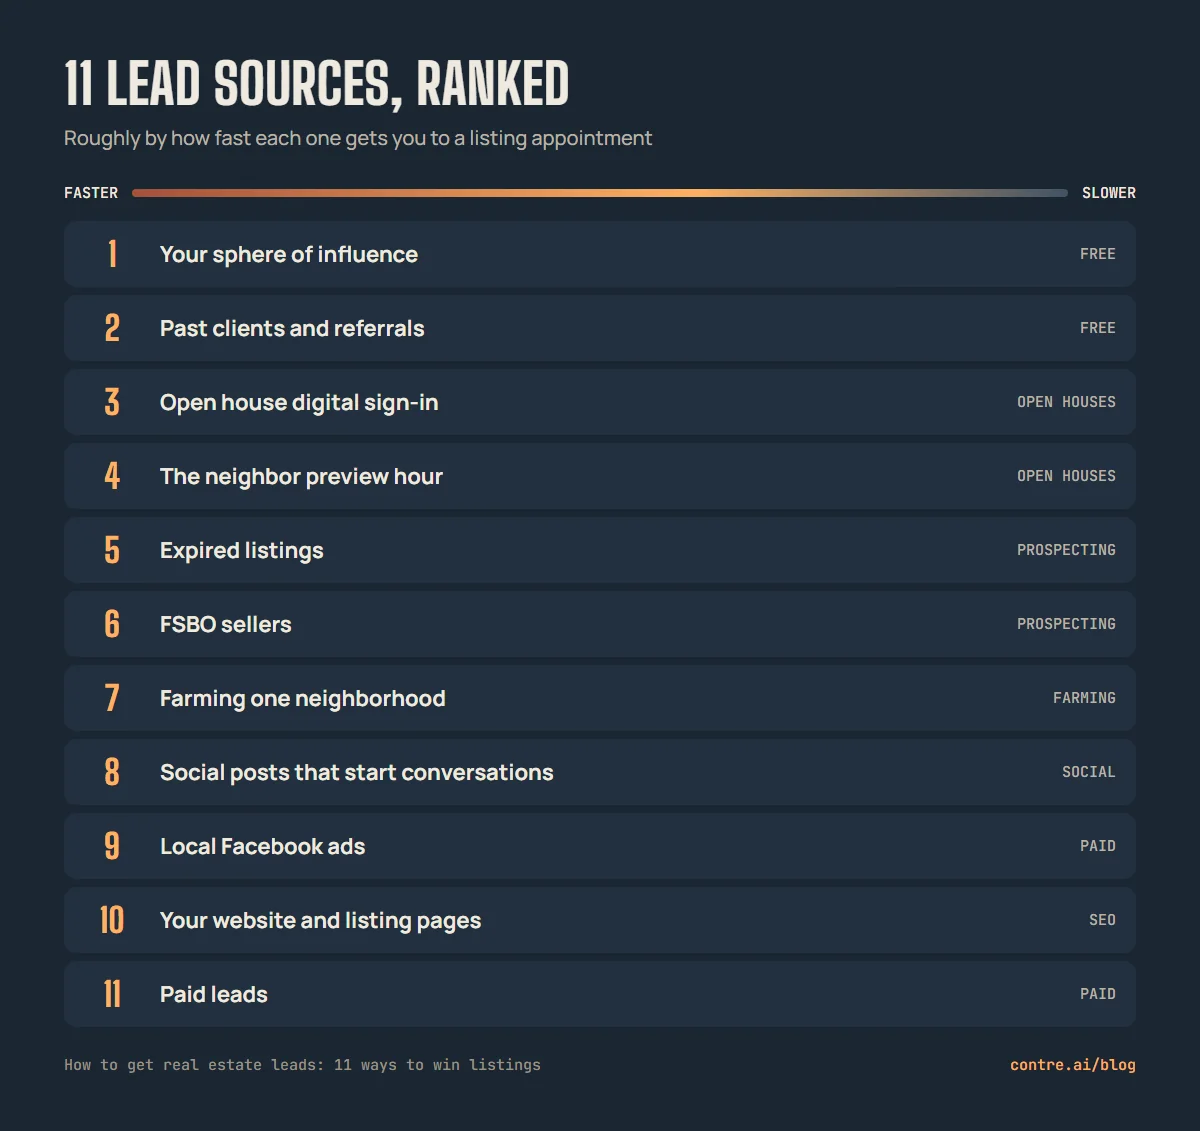Click the "11 LEAD SOURCES, RANKED" headline
Image resolution: width=1200 pixels, height=1131 pixels.
317,84
